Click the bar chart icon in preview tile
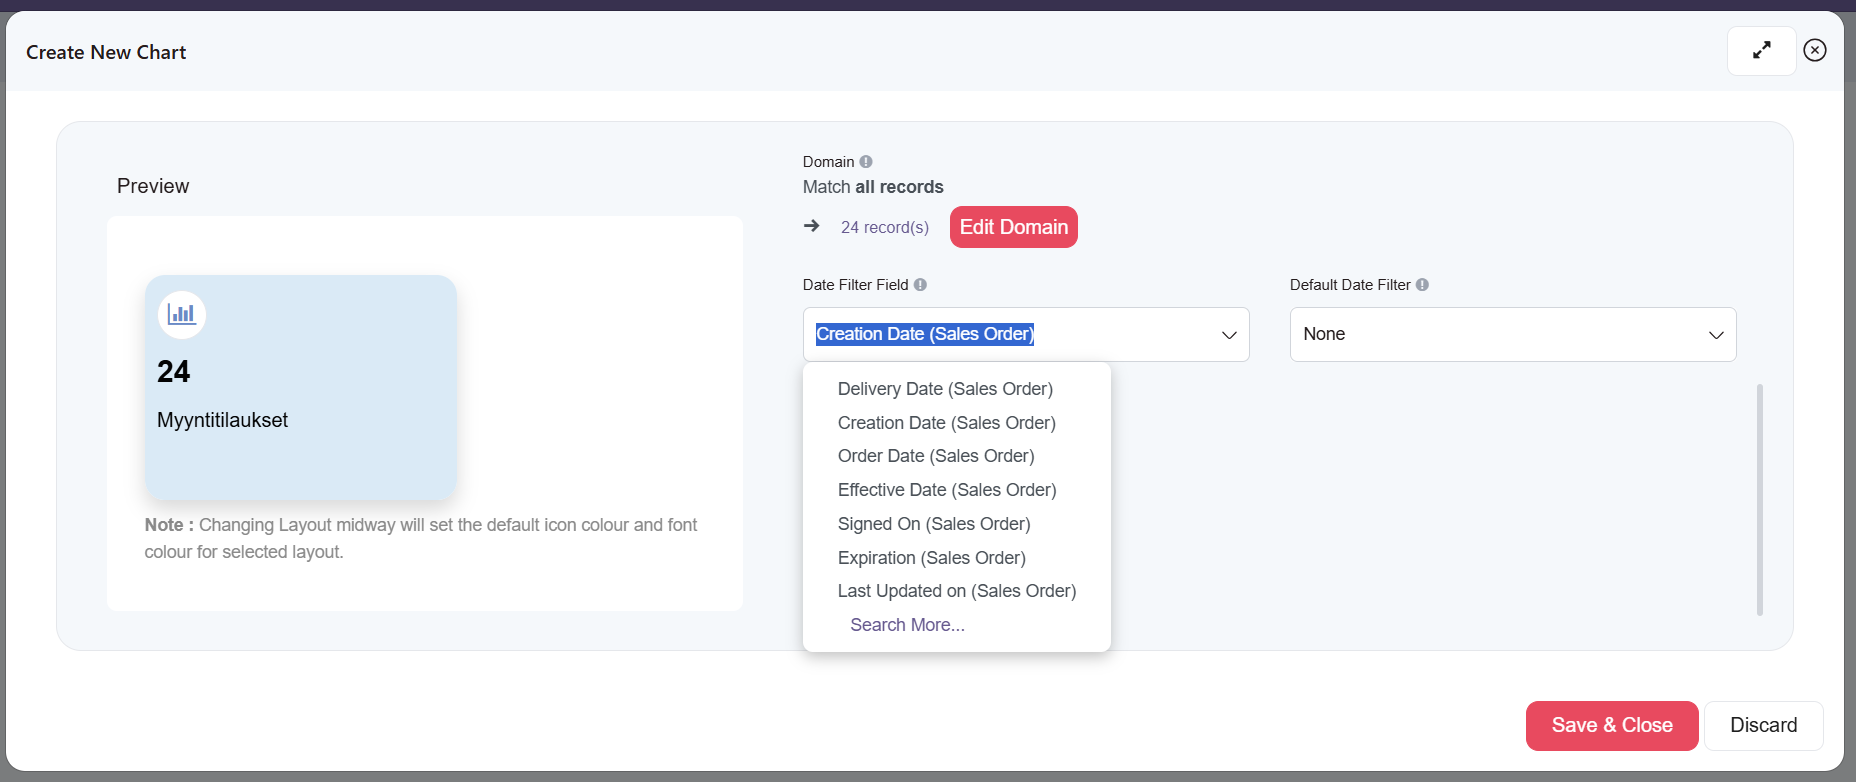The width and height of the screenshot is (1856, 782). click(182, 314)
